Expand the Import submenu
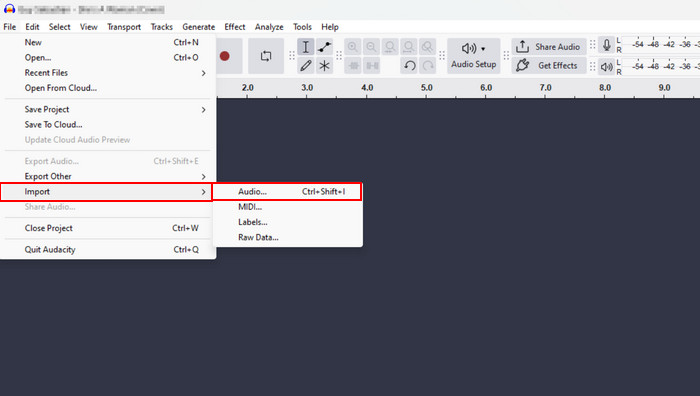 (x=106, y=192)
